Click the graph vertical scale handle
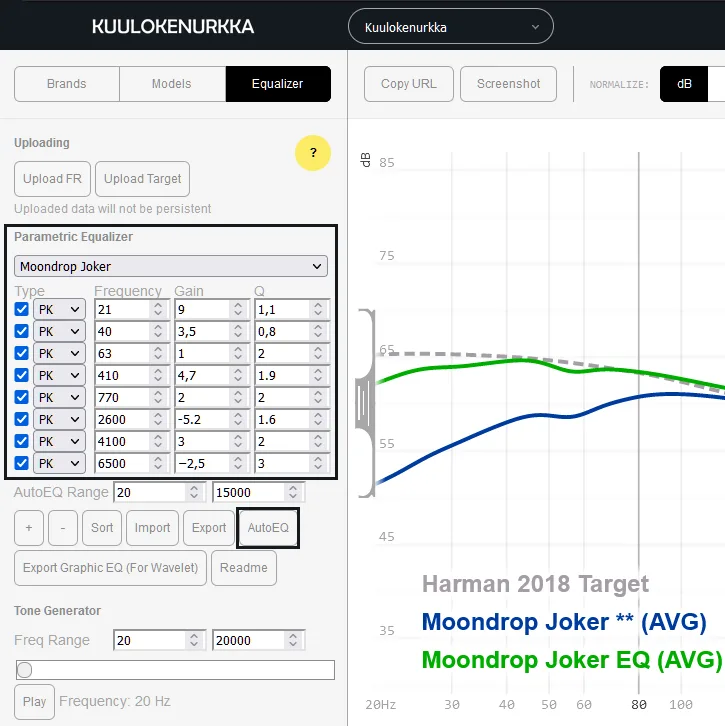This screenshot has height=726, width=725. click(x=365, y=403)
